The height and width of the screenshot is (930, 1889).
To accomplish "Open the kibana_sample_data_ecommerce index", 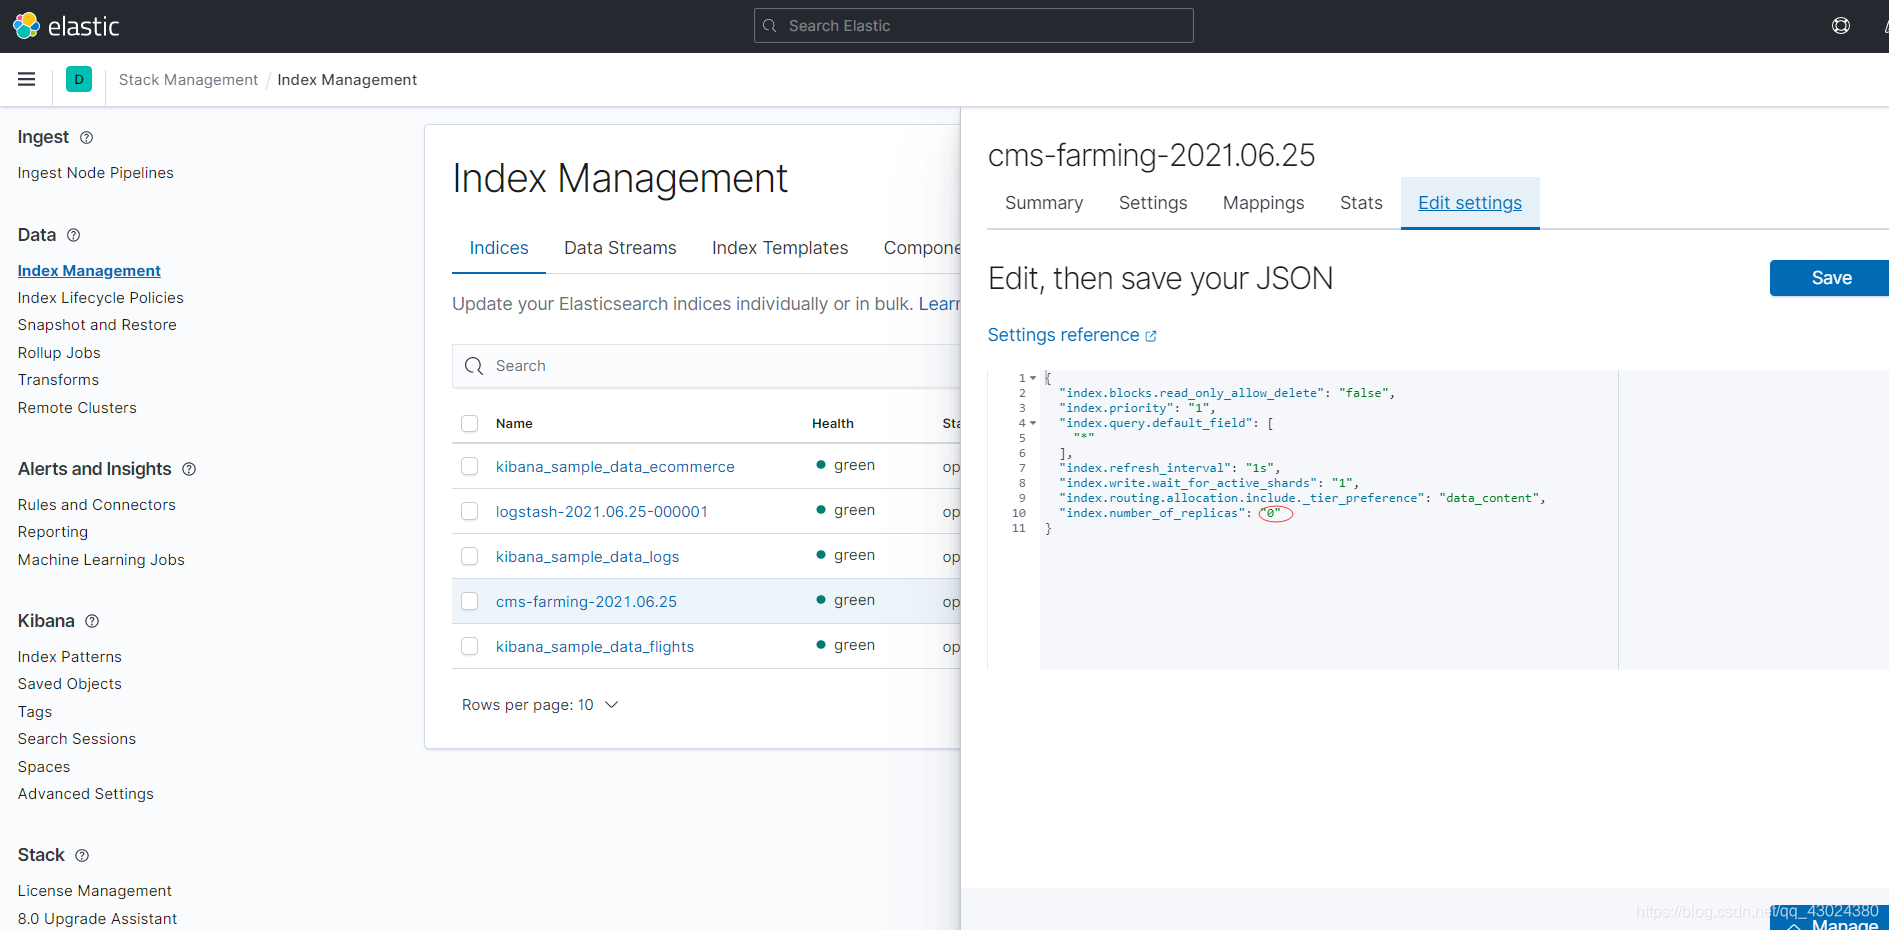I will (x=615, y=467).
